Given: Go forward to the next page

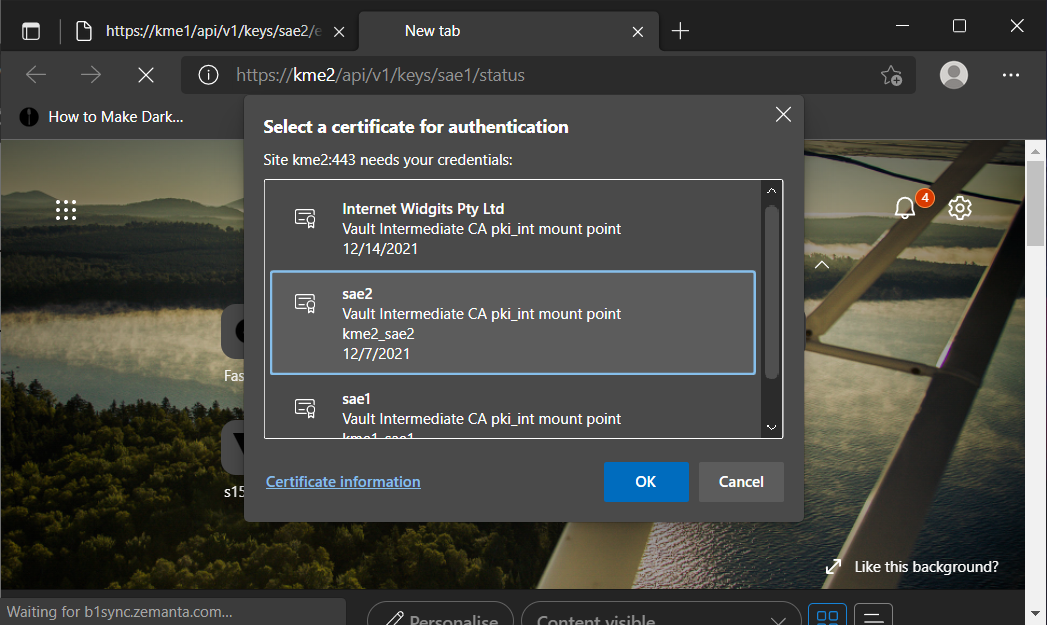Looking at the screenshot, I should pos(91,75).
